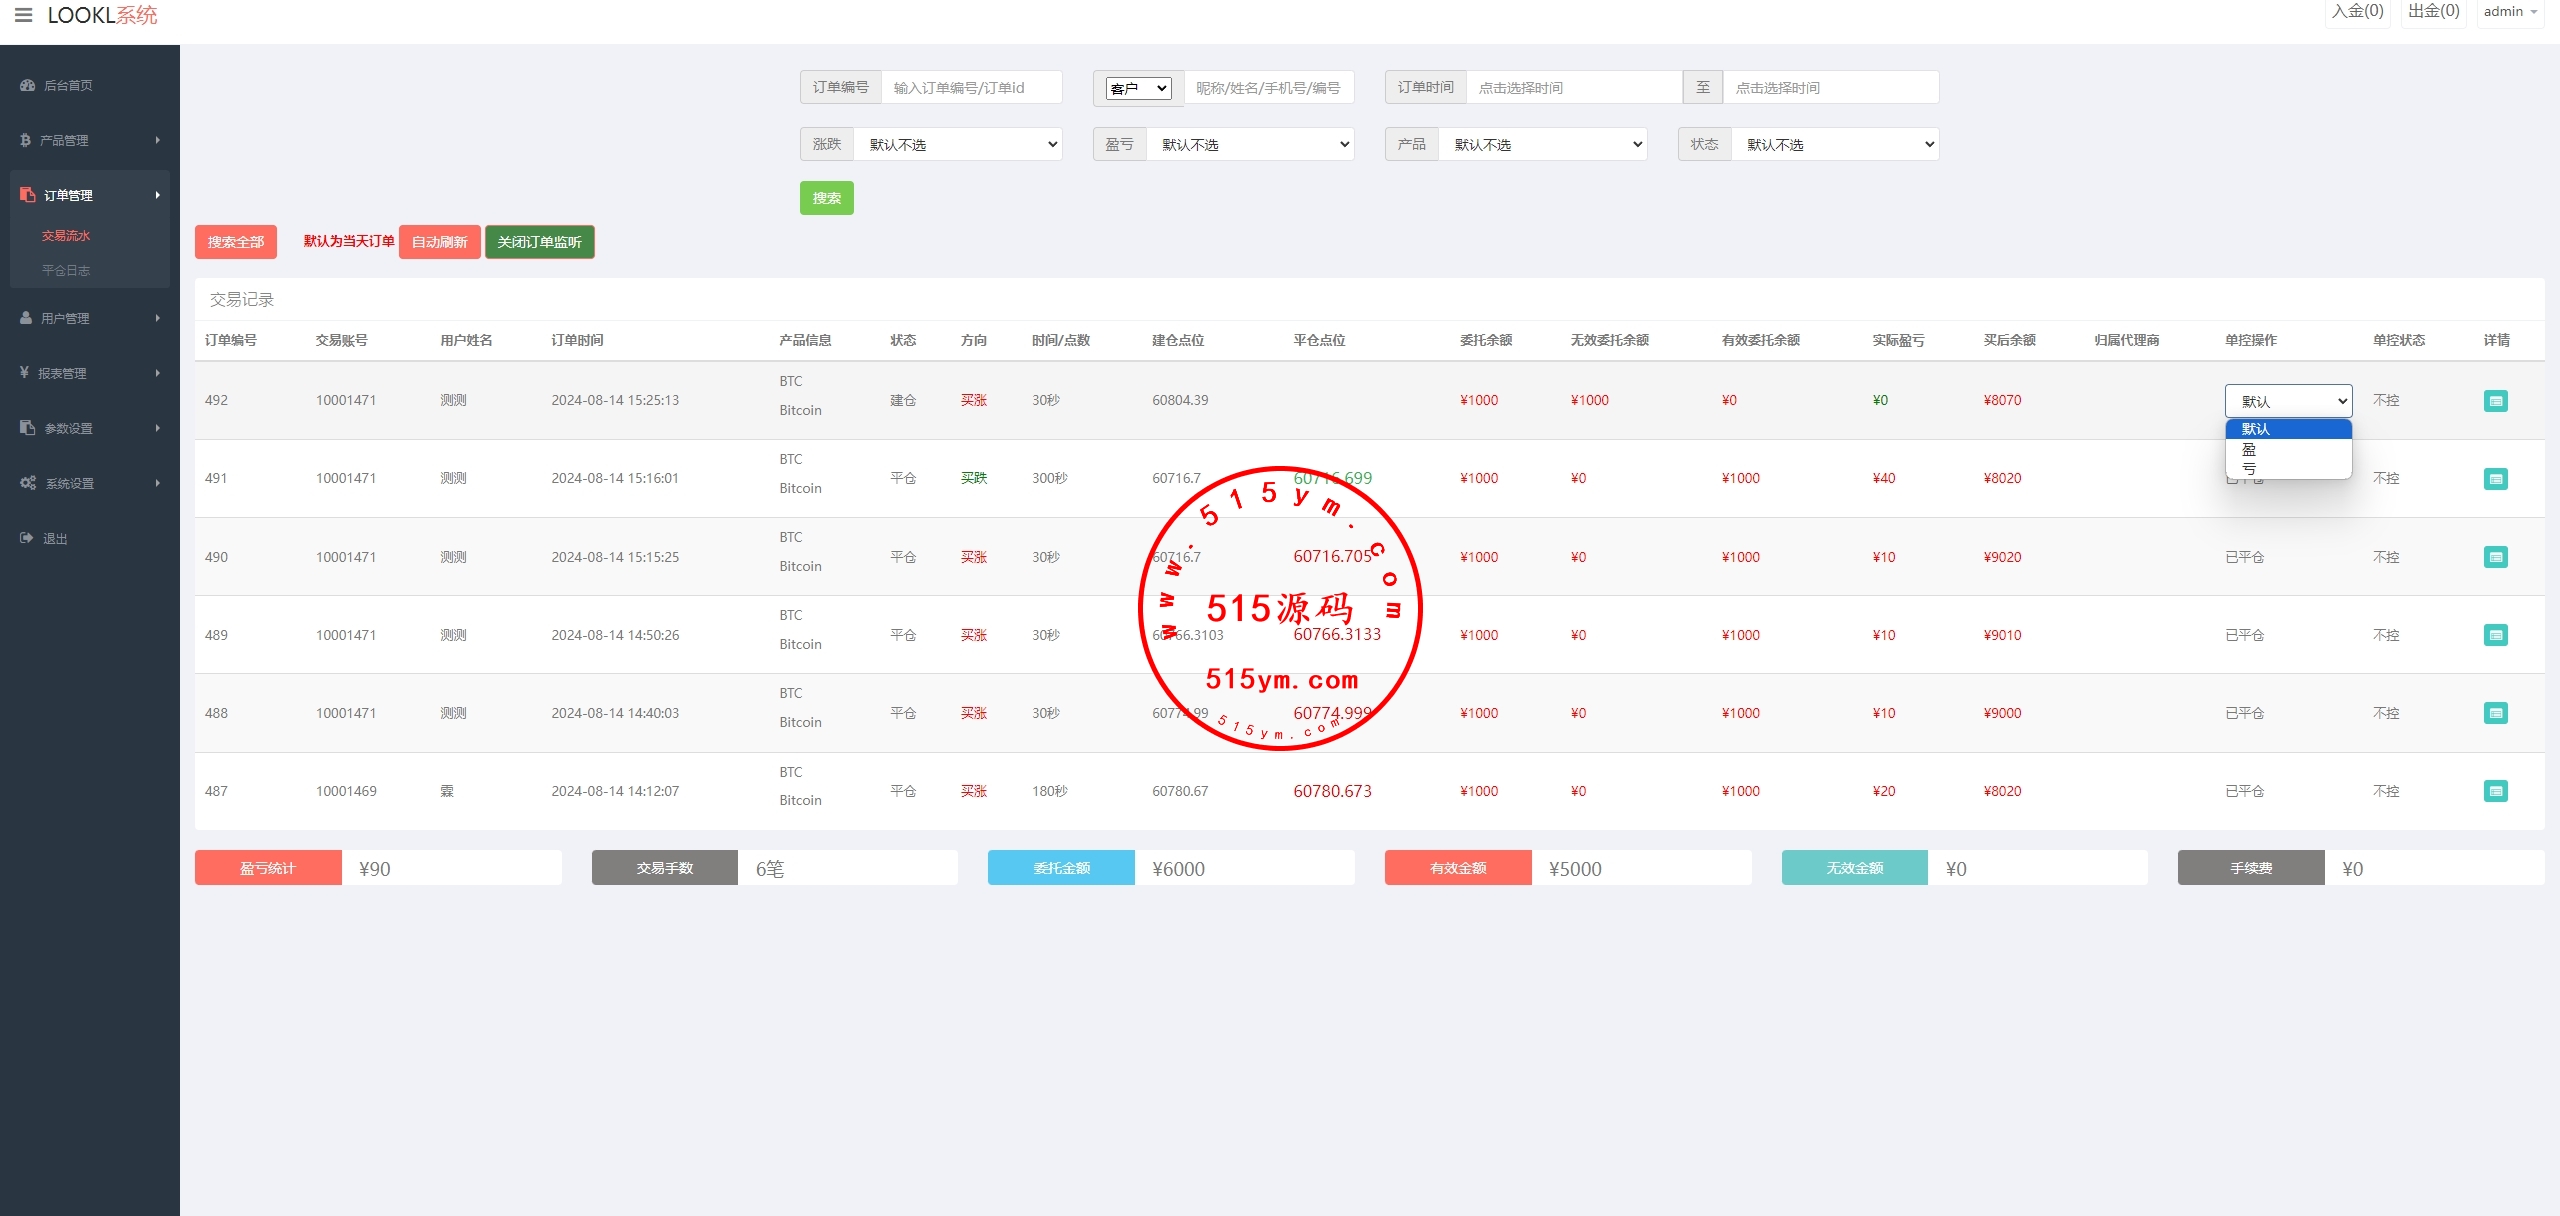Open the 状态 filter dropdown
2560x1216 pixels.
1835,145
